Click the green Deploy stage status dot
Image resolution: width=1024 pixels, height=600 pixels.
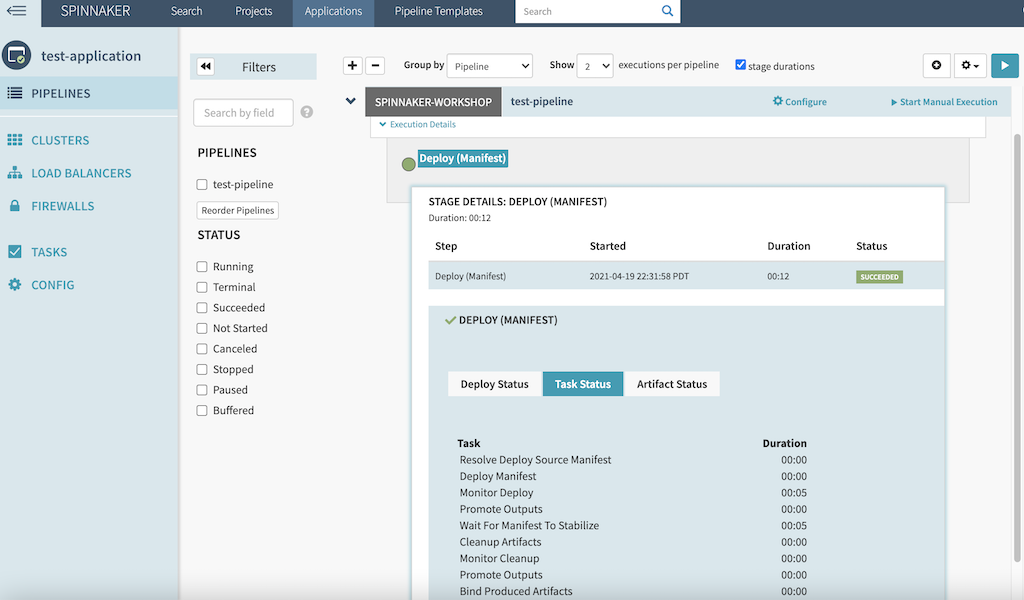408,165
